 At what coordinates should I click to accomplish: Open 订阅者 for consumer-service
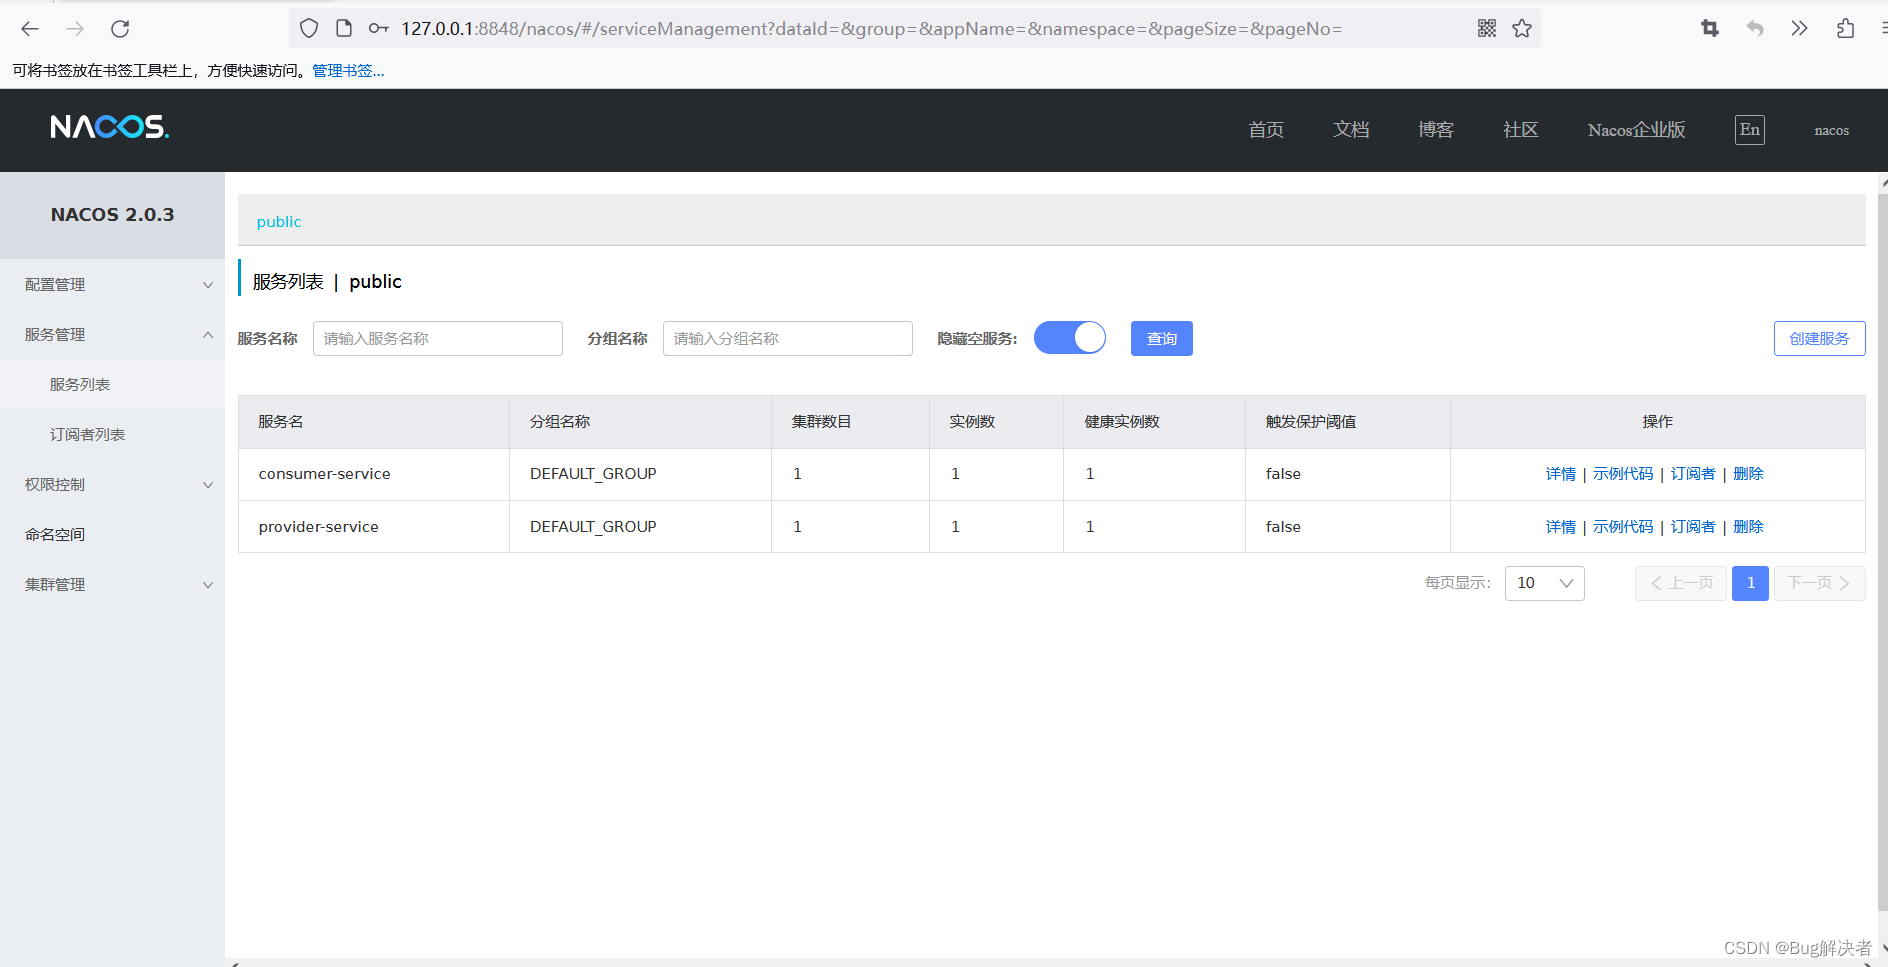pos(1693,474)
